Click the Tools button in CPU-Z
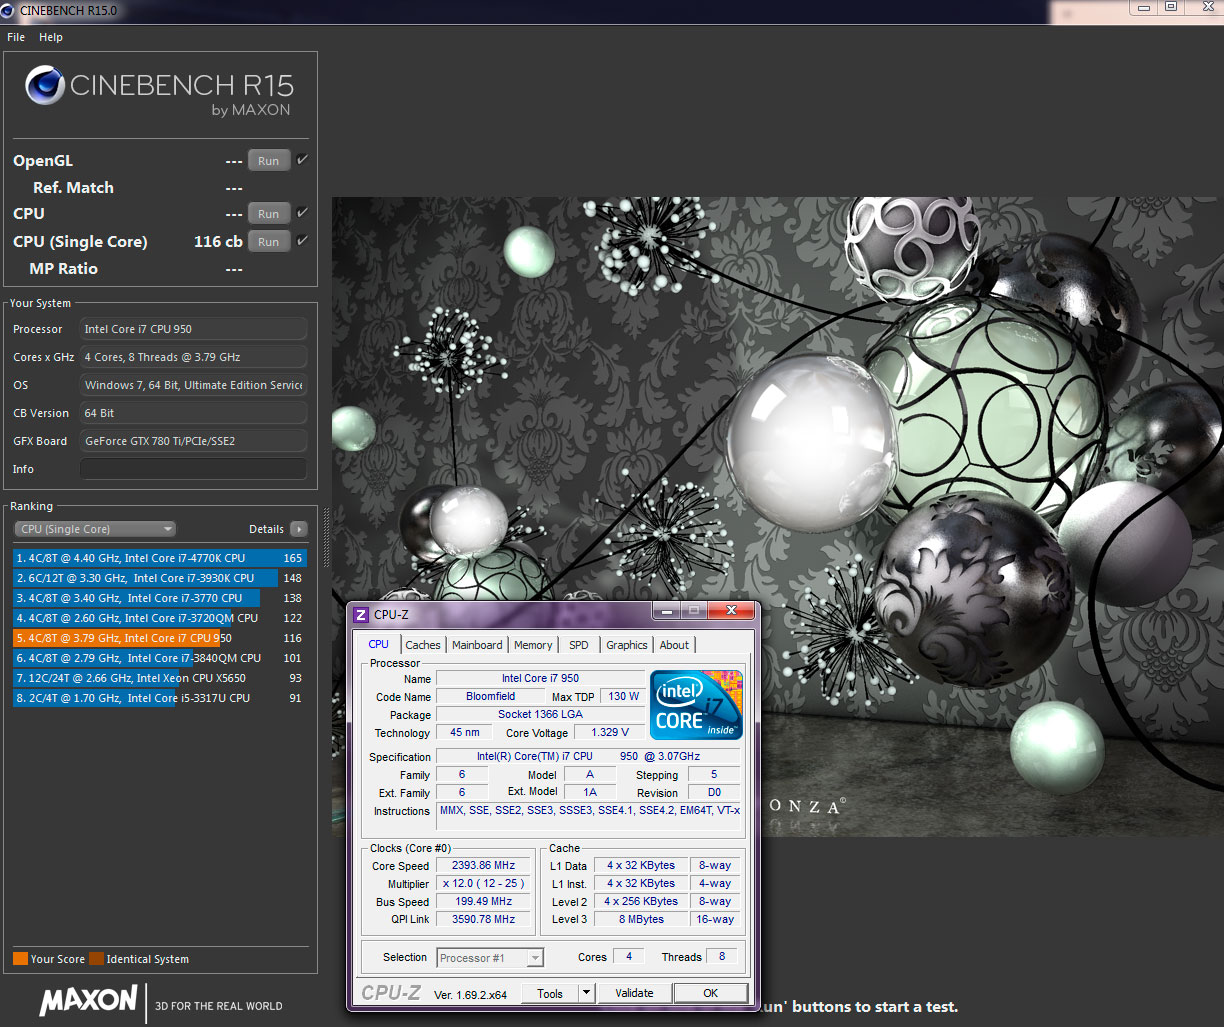The image size is (1224, 1027). pyautogui.click(x=550, y=993)
